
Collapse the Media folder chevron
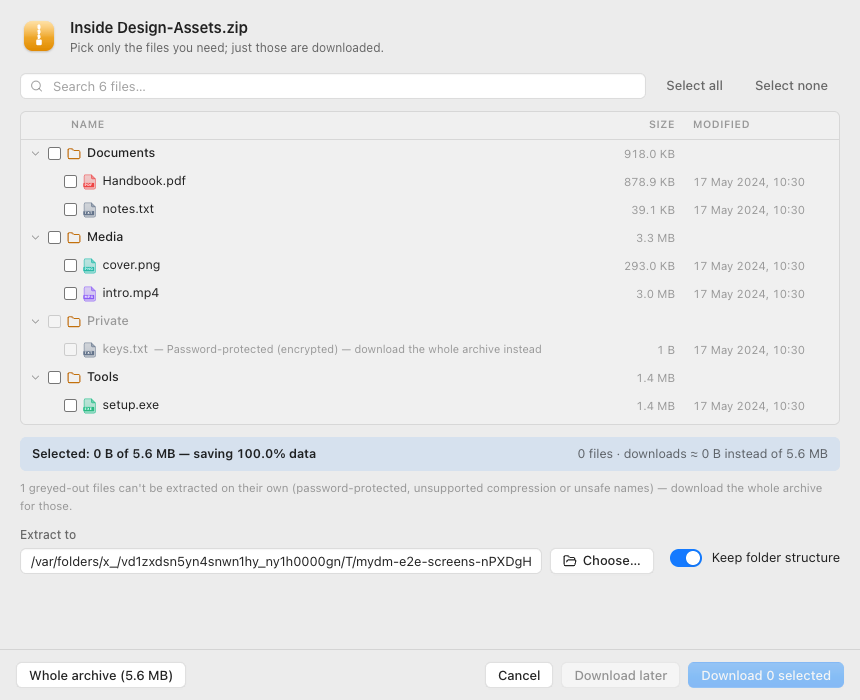pyautogui.click(x=36, y=238)
